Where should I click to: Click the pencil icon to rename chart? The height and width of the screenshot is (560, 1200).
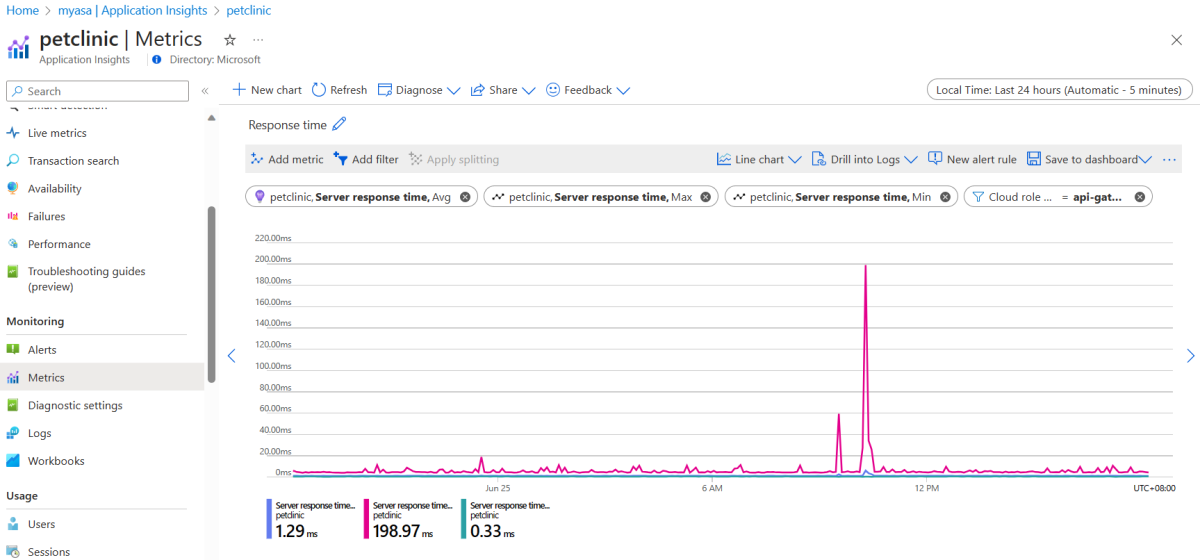click(339, 125)
